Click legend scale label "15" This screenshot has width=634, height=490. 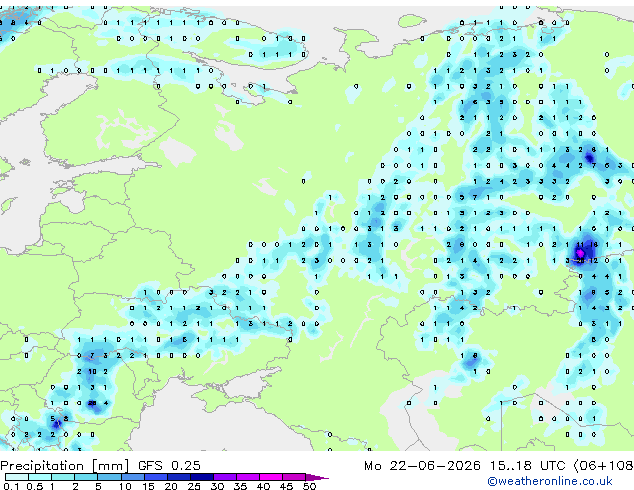pos(148,486)
